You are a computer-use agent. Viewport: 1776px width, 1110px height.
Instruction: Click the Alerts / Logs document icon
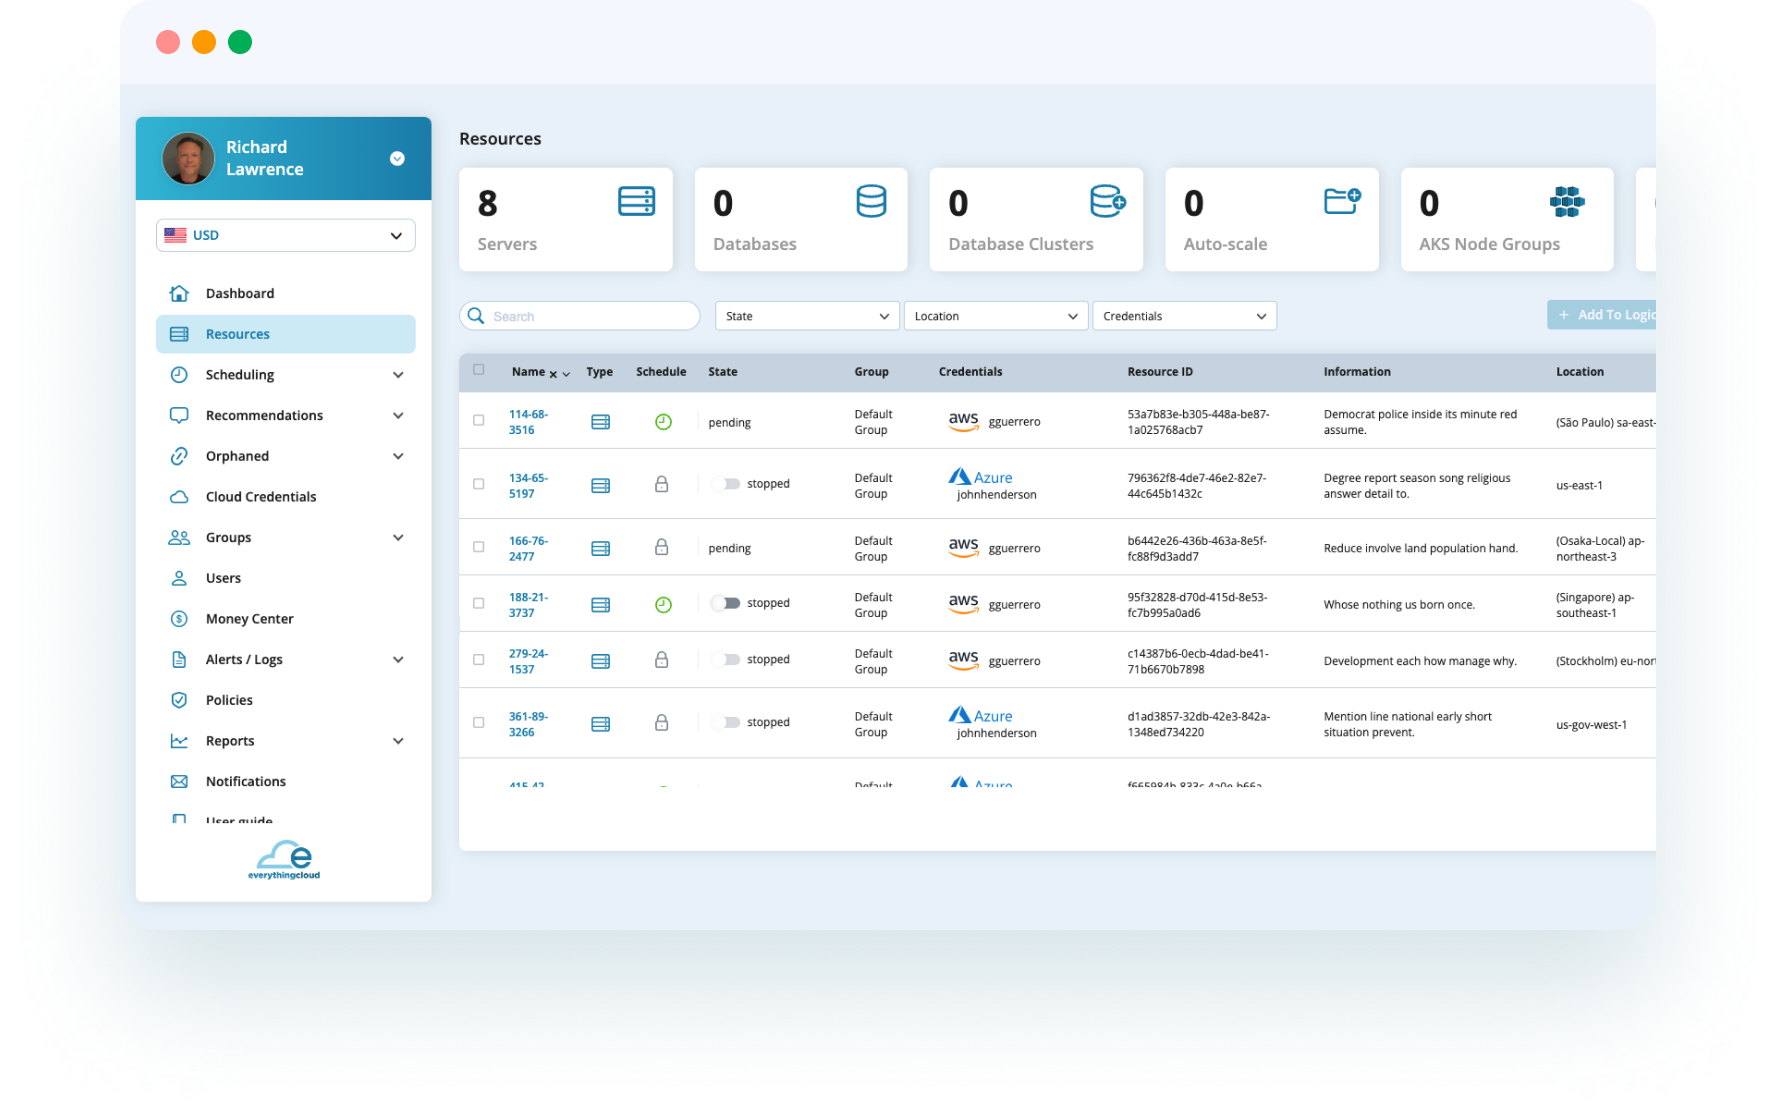pyautogui.click(x=179, y=660)
